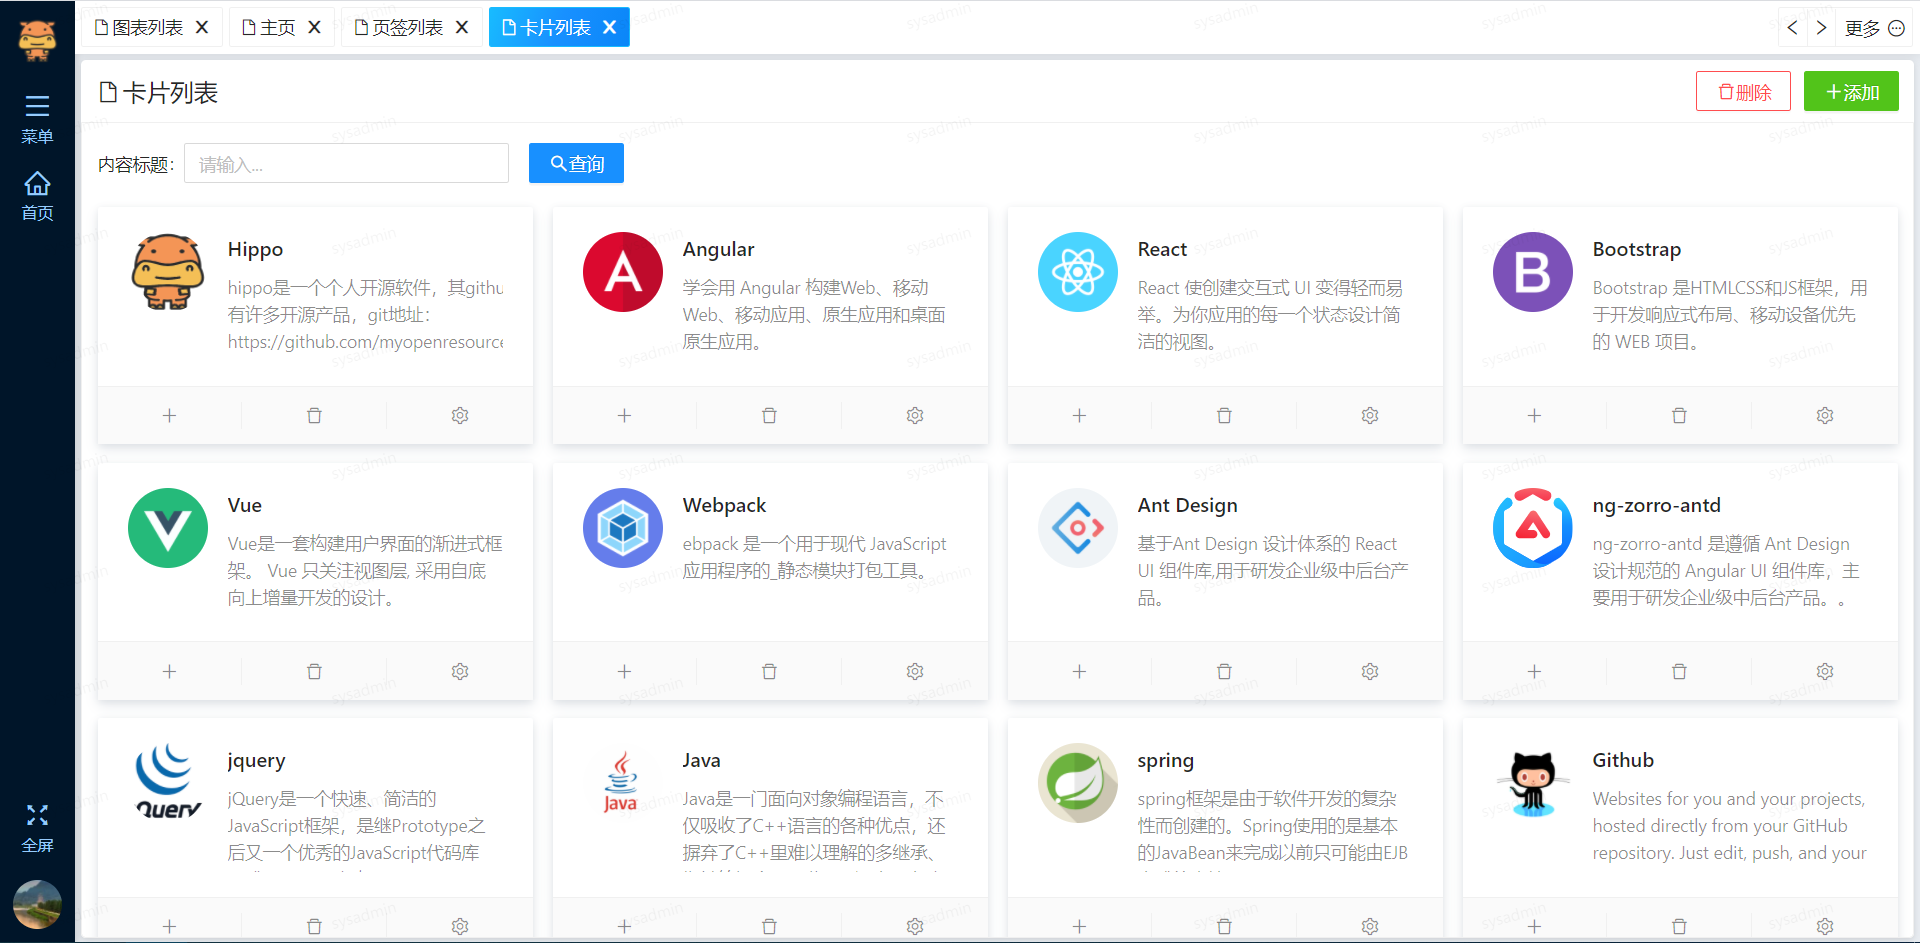Click the Vue logo avatar
This screenshot has height=943, width=1920.
168,528
